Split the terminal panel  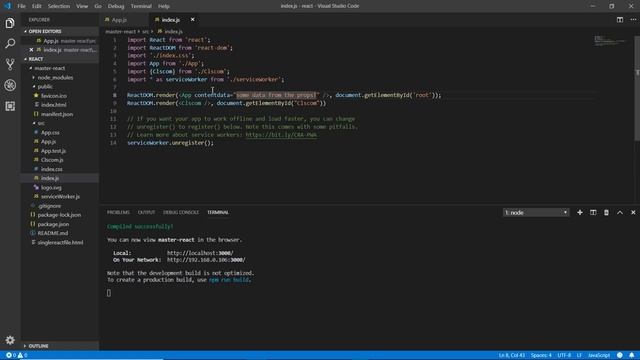point(593,213)
